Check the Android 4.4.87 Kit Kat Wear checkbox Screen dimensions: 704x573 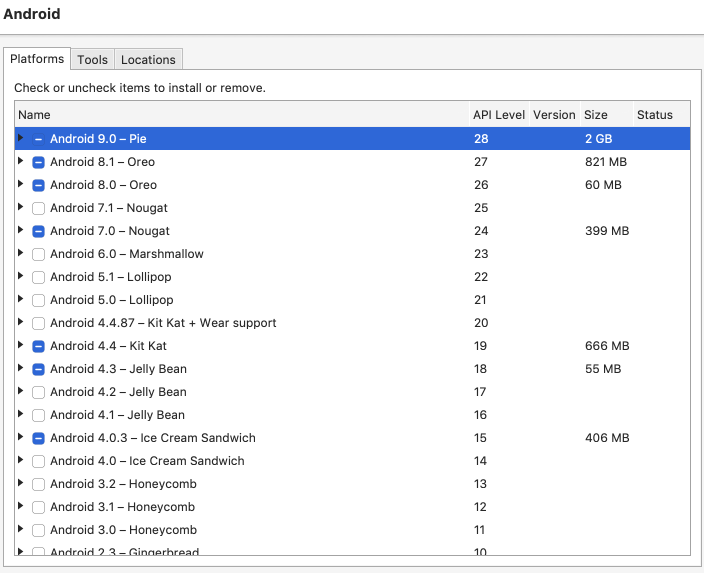point(39,323)
